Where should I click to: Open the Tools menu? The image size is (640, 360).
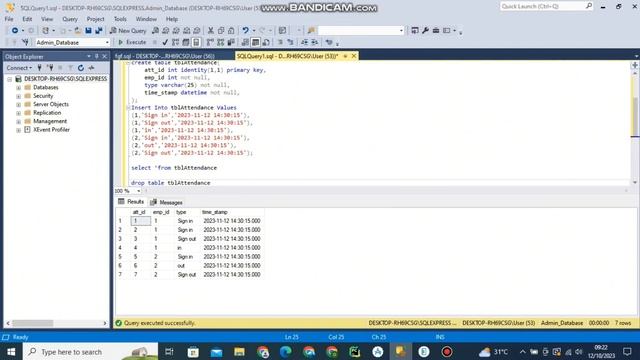tap(120, 19)
